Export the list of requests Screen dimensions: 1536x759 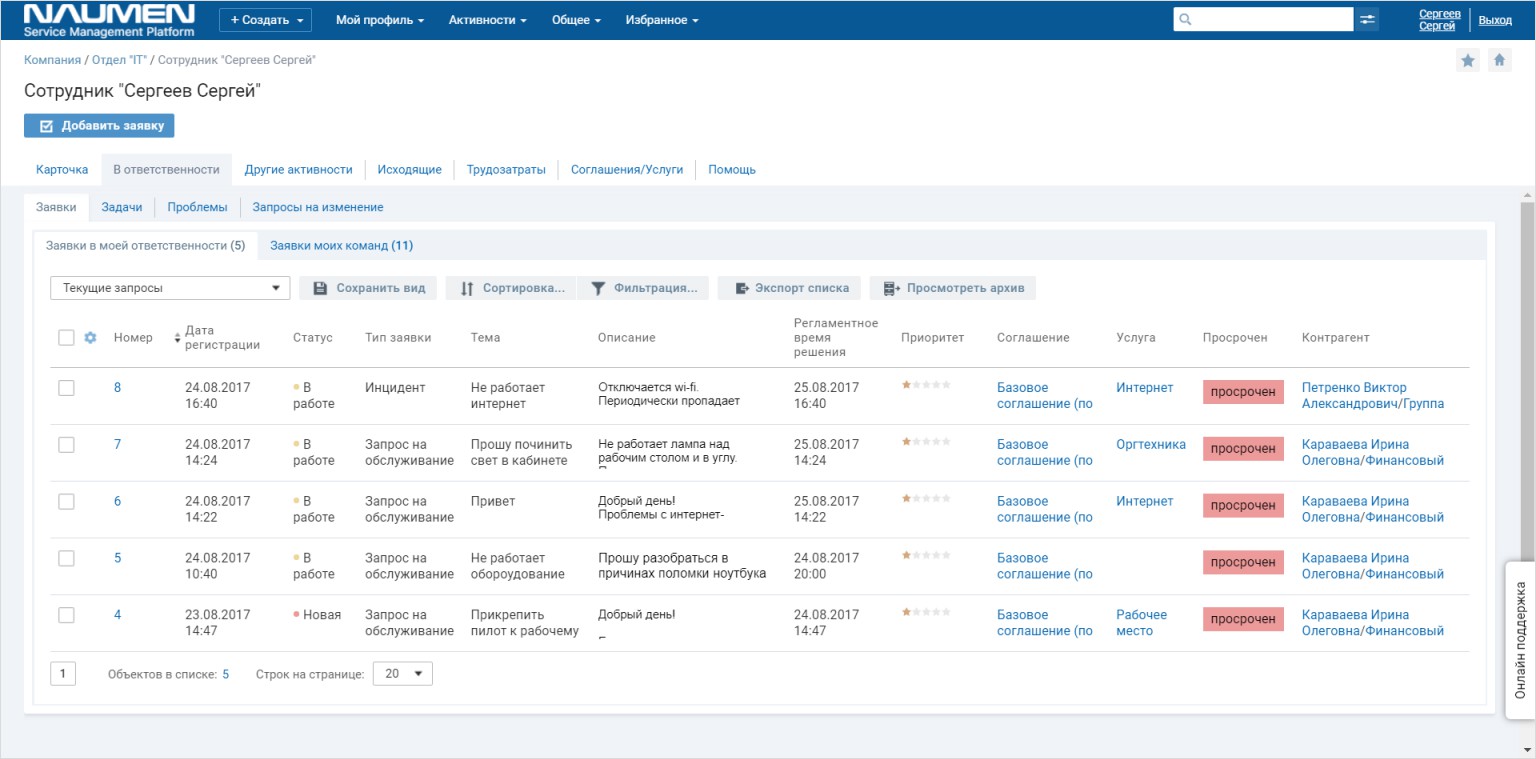click(x=789, y=288)
